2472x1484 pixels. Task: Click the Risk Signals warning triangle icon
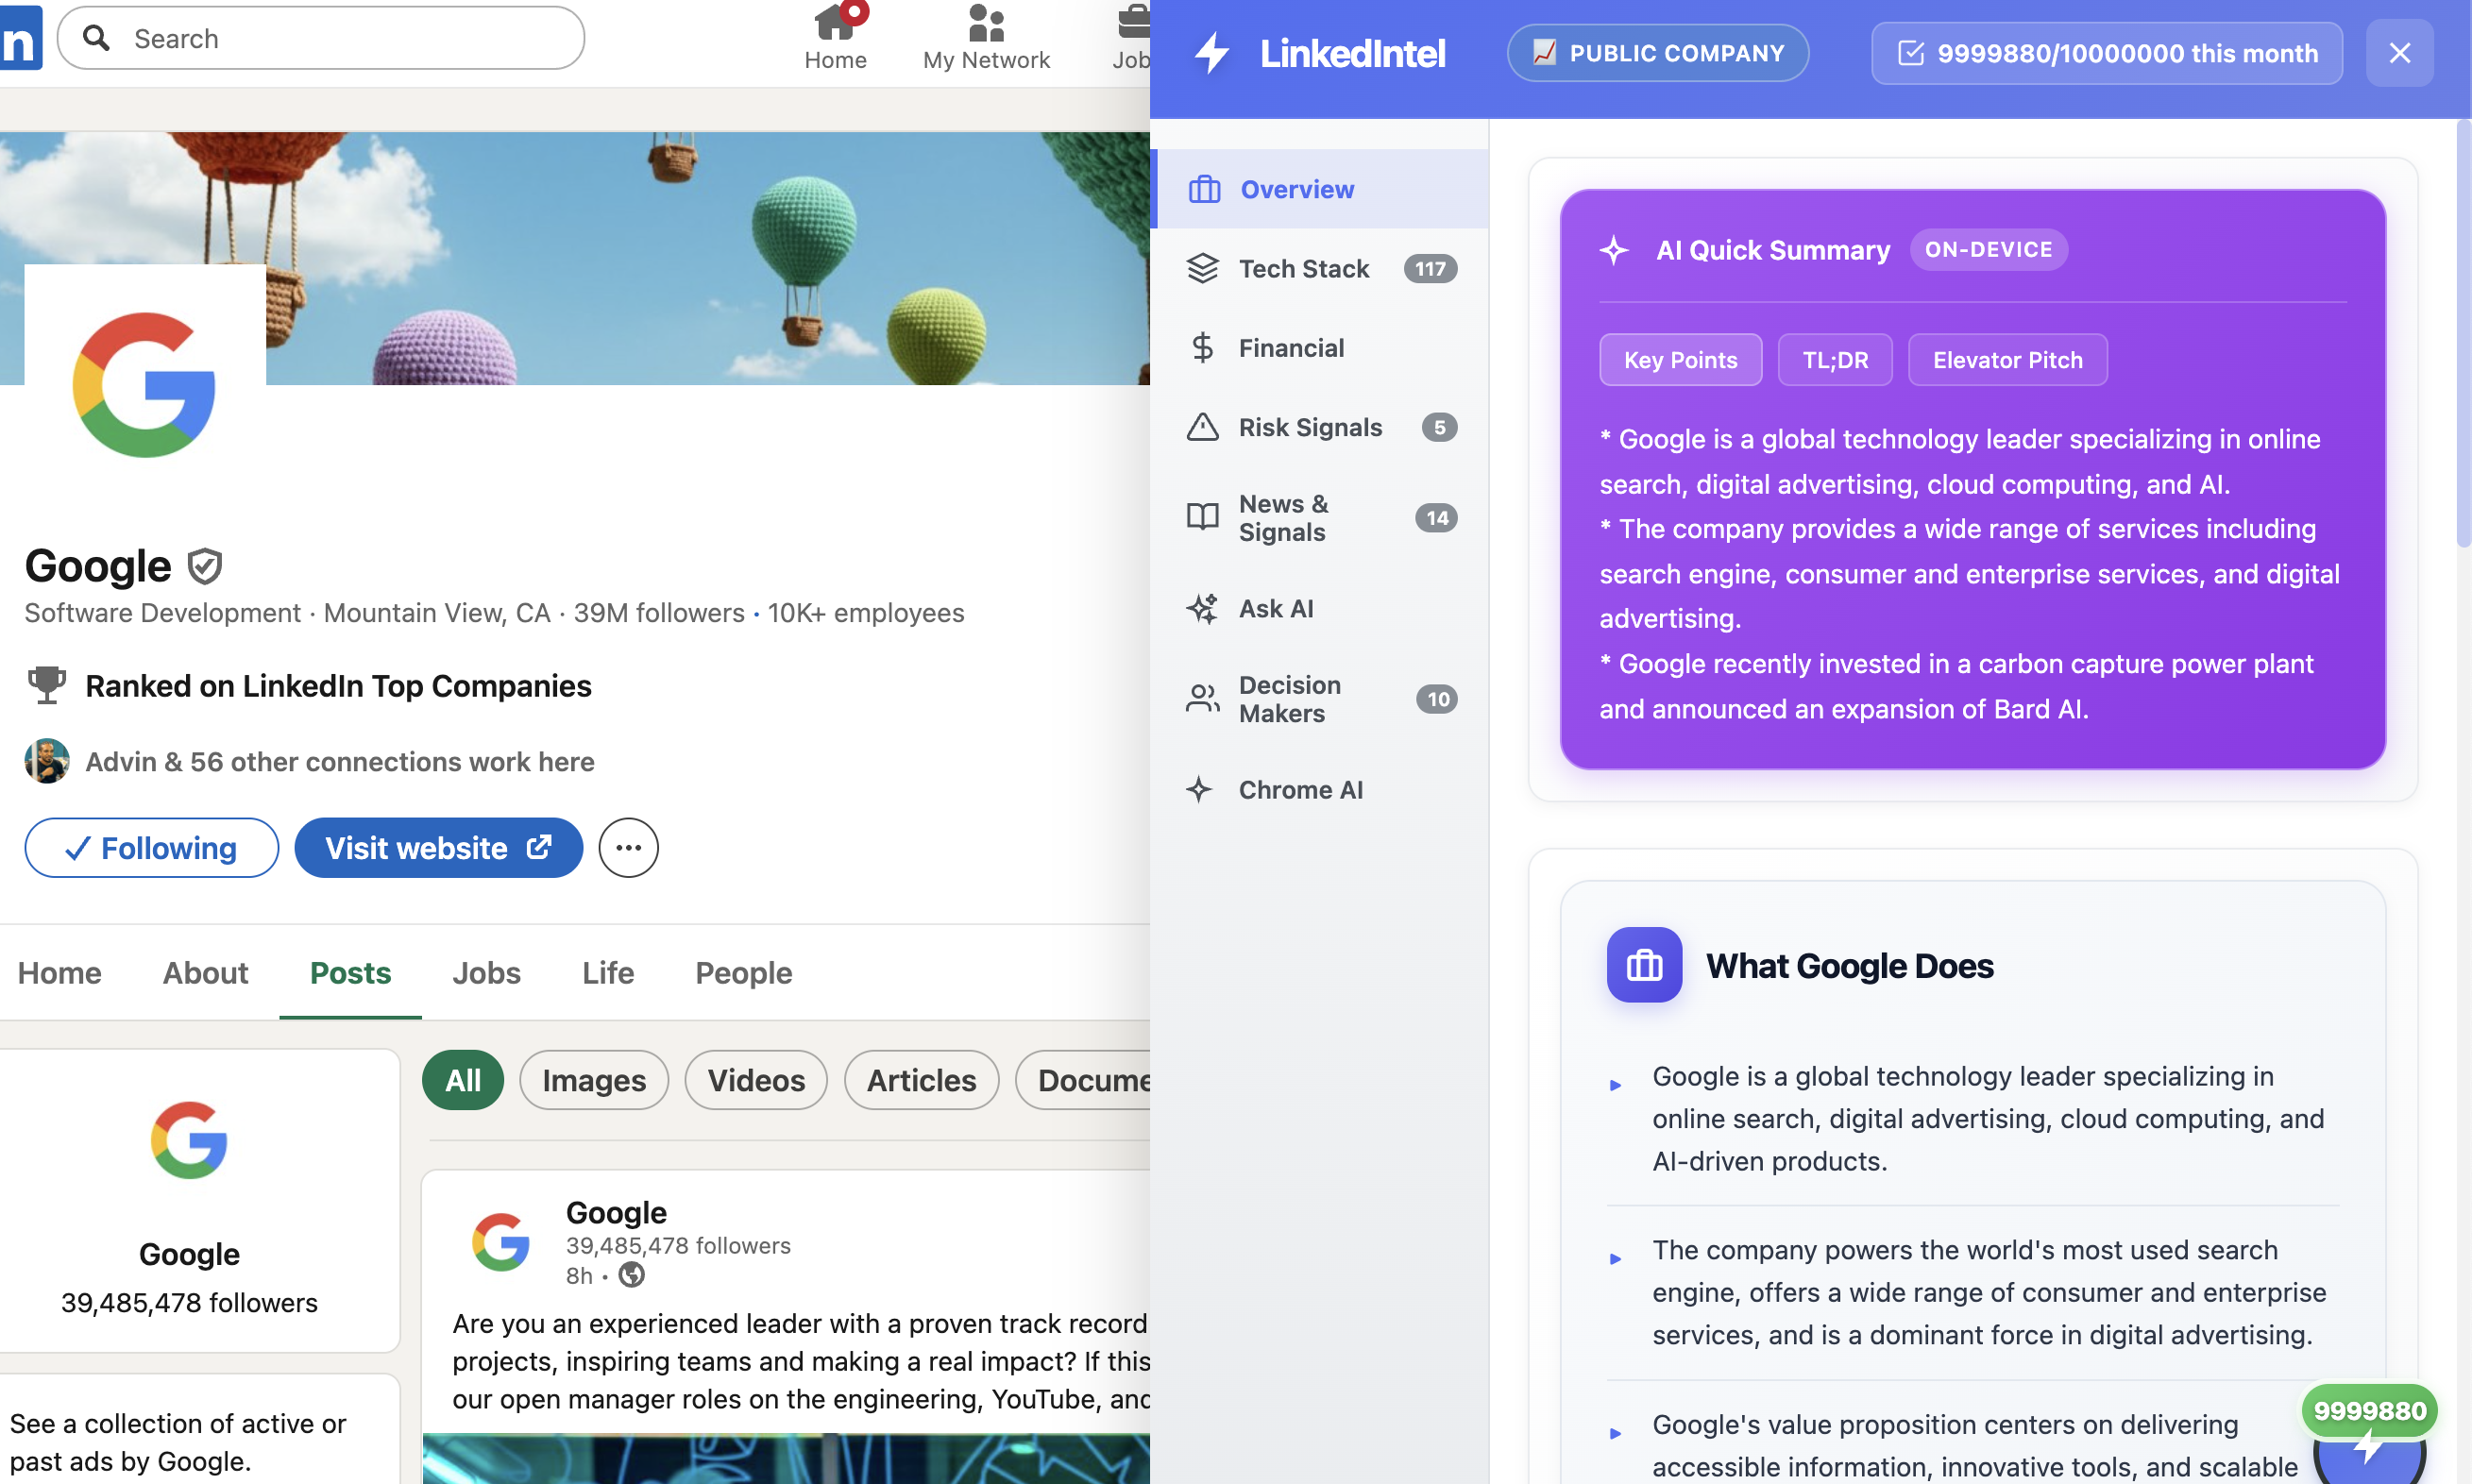tap(1202, 427)
